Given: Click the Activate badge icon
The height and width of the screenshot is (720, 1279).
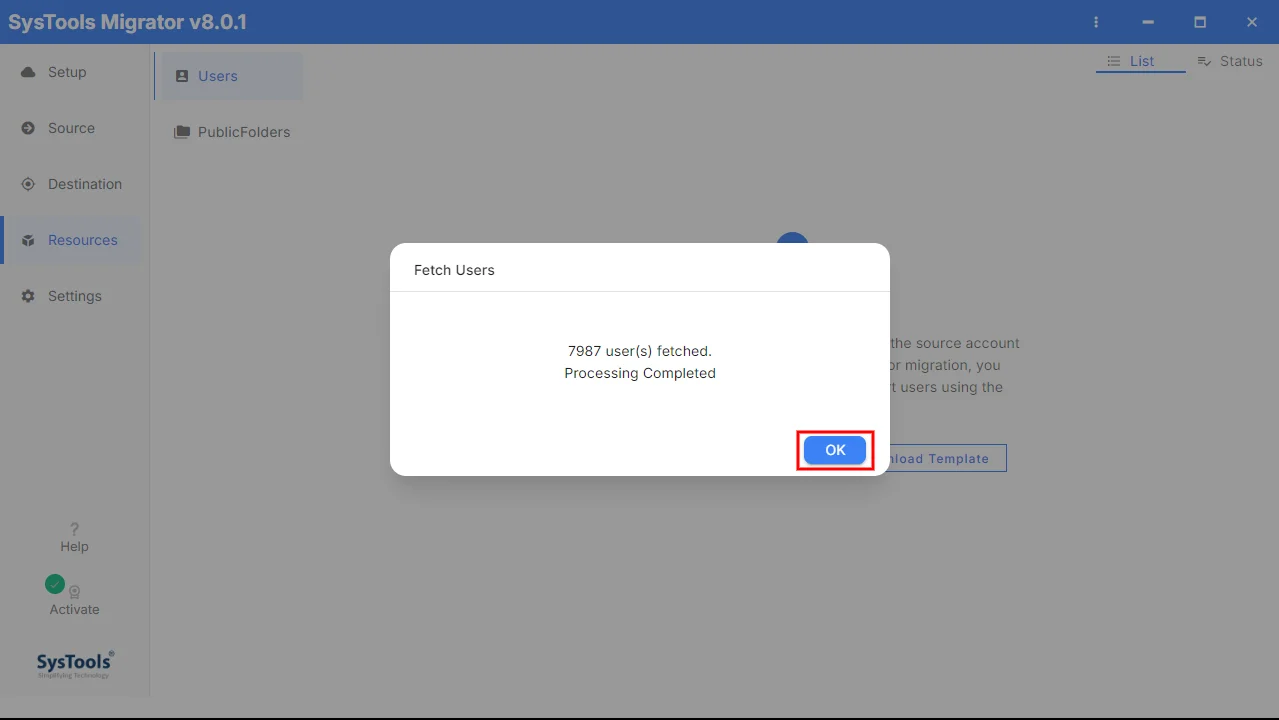Looking at the screenshot, I should pos(74,592).
